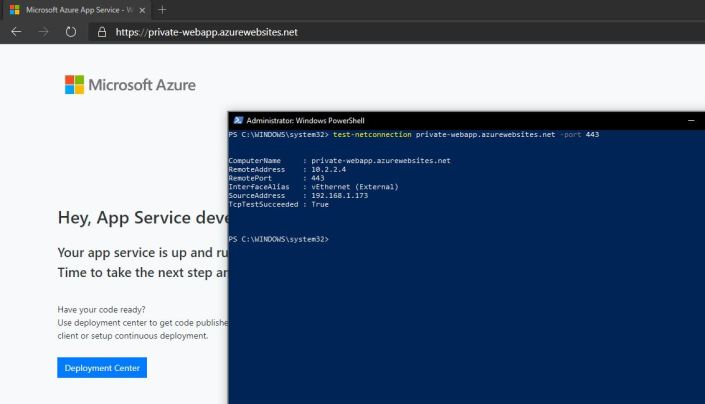705x404 pixels.
Task: Click the browser forward arrow
Action: (43, 32)
